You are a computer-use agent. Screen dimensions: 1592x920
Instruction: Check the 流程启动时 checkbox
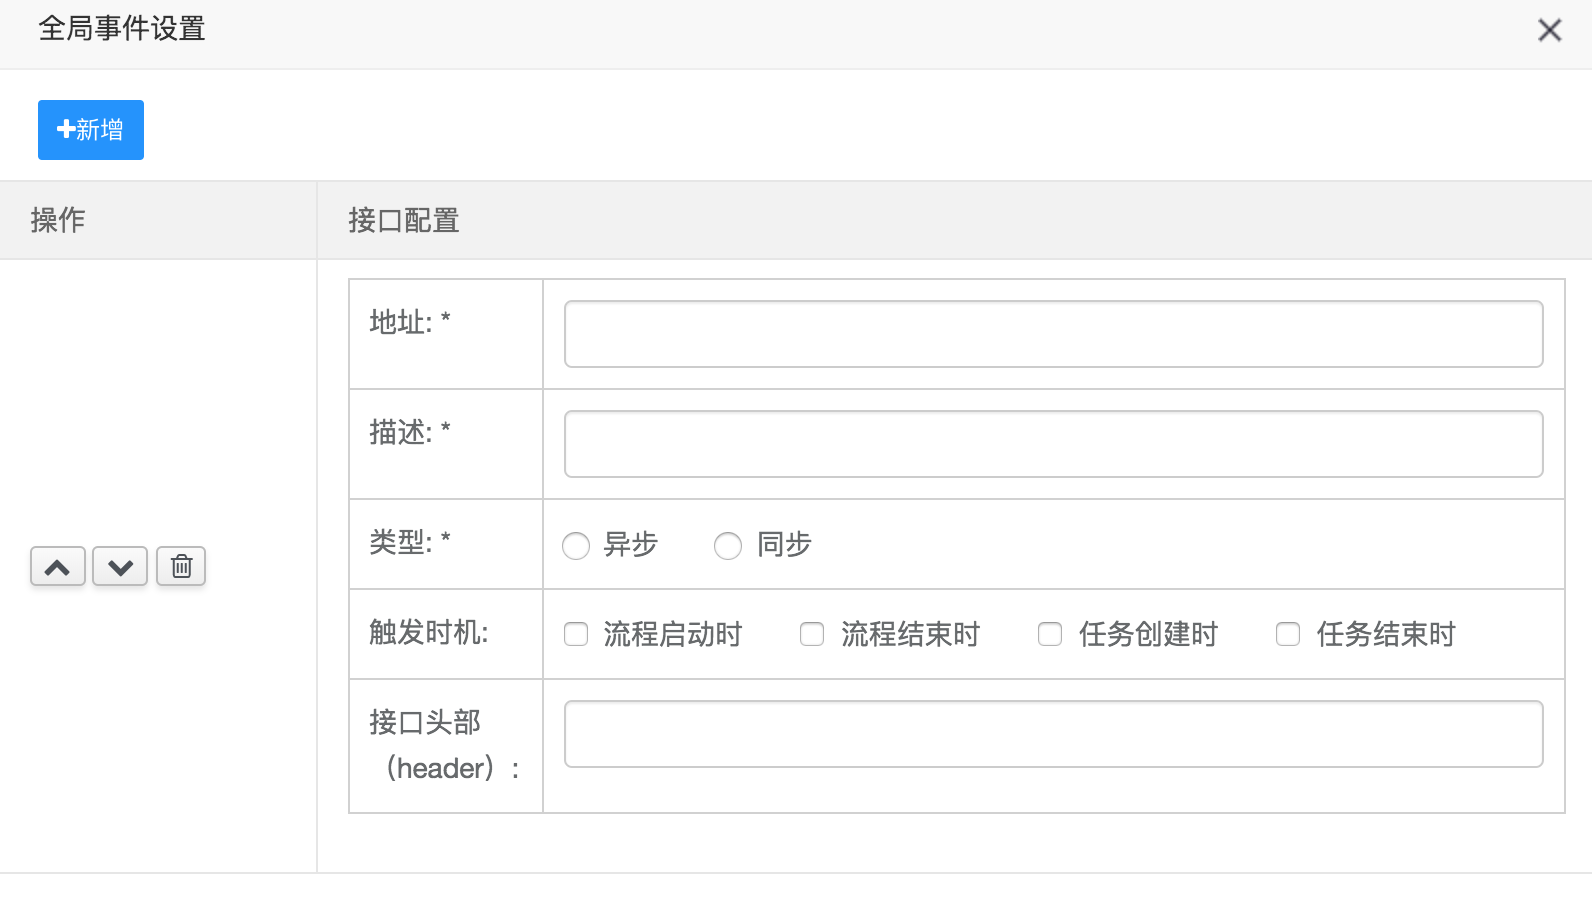point(576,634)
